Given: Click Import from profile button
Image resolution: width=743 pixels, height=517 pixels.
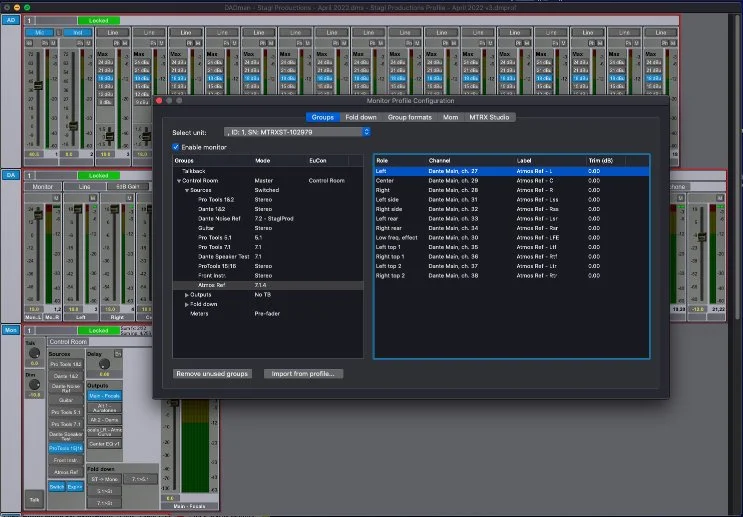Looking at the screenshot, I should pos(304,373).
